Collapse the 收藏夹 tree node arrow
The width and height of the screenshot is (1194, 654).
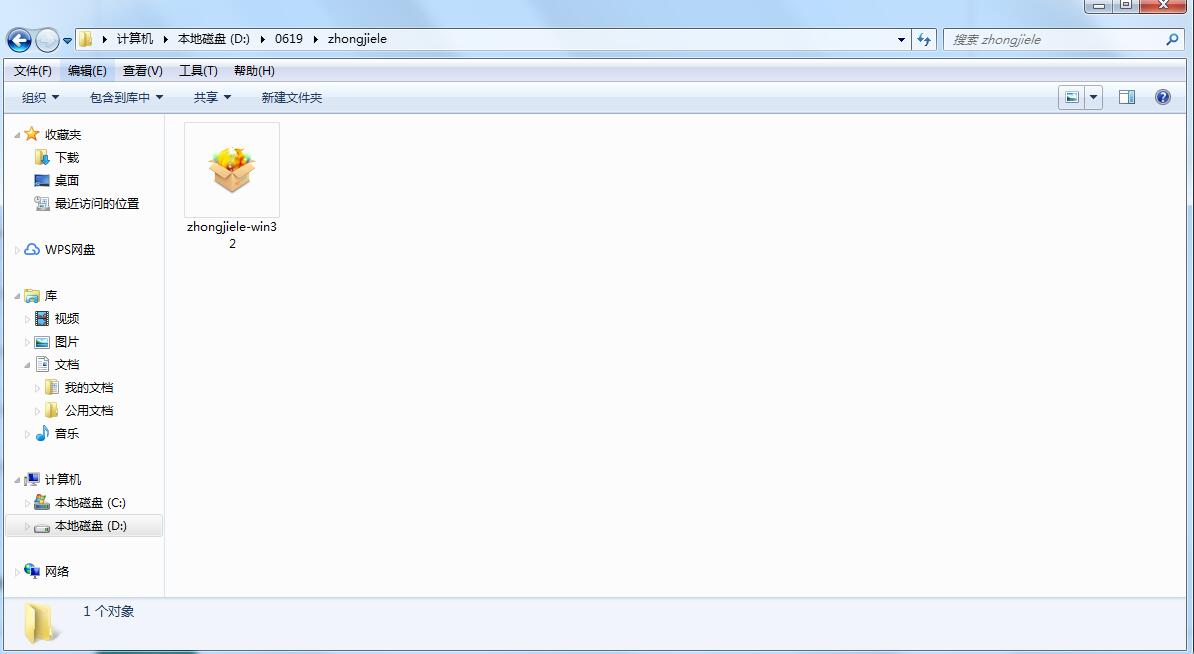[x=17, y=136]
